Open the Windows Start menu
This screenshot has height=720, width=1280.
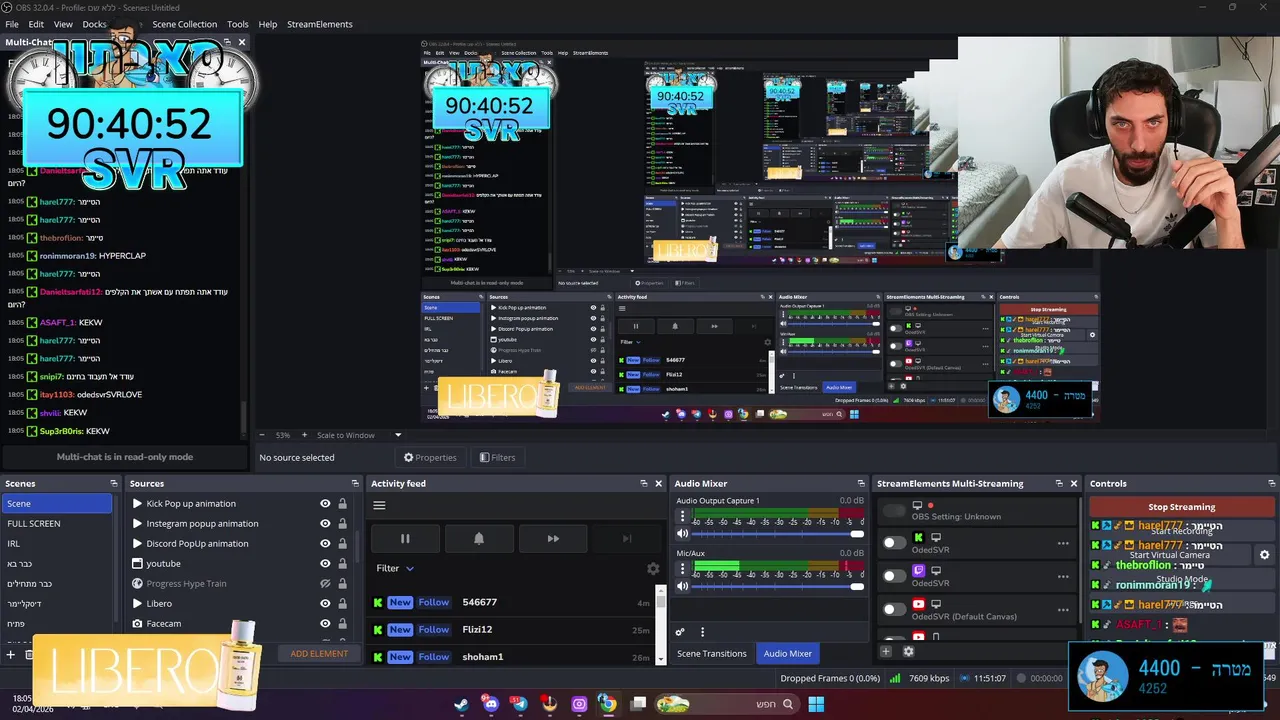click(816, 704)
